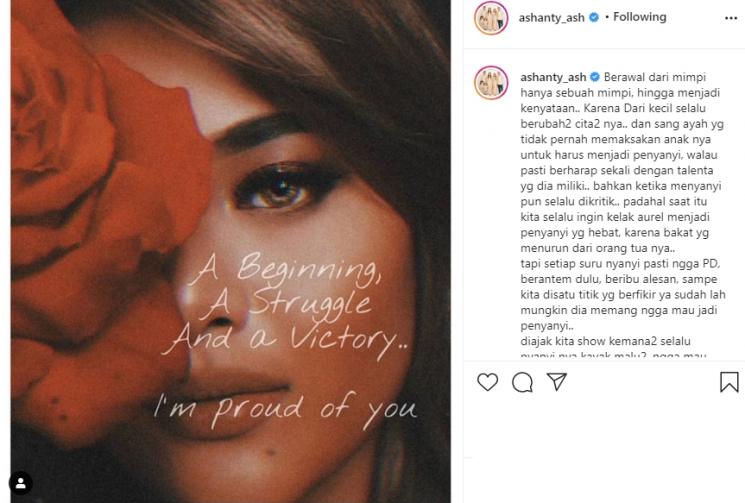The image size is (745, 503).
Task: Like the post with the heart icon
Action: click(x=488, y=382)
